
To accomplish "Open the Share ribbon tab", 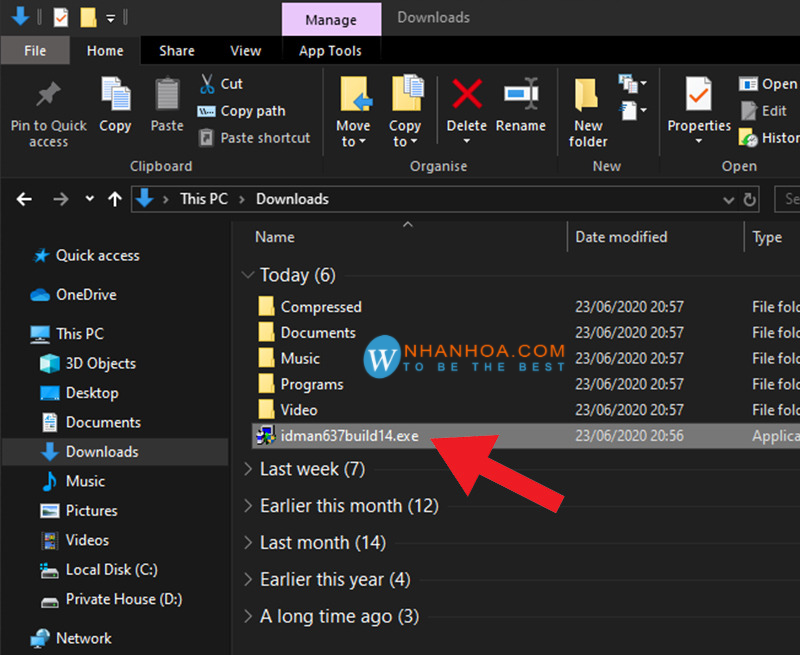I will [x=177, y=51].
